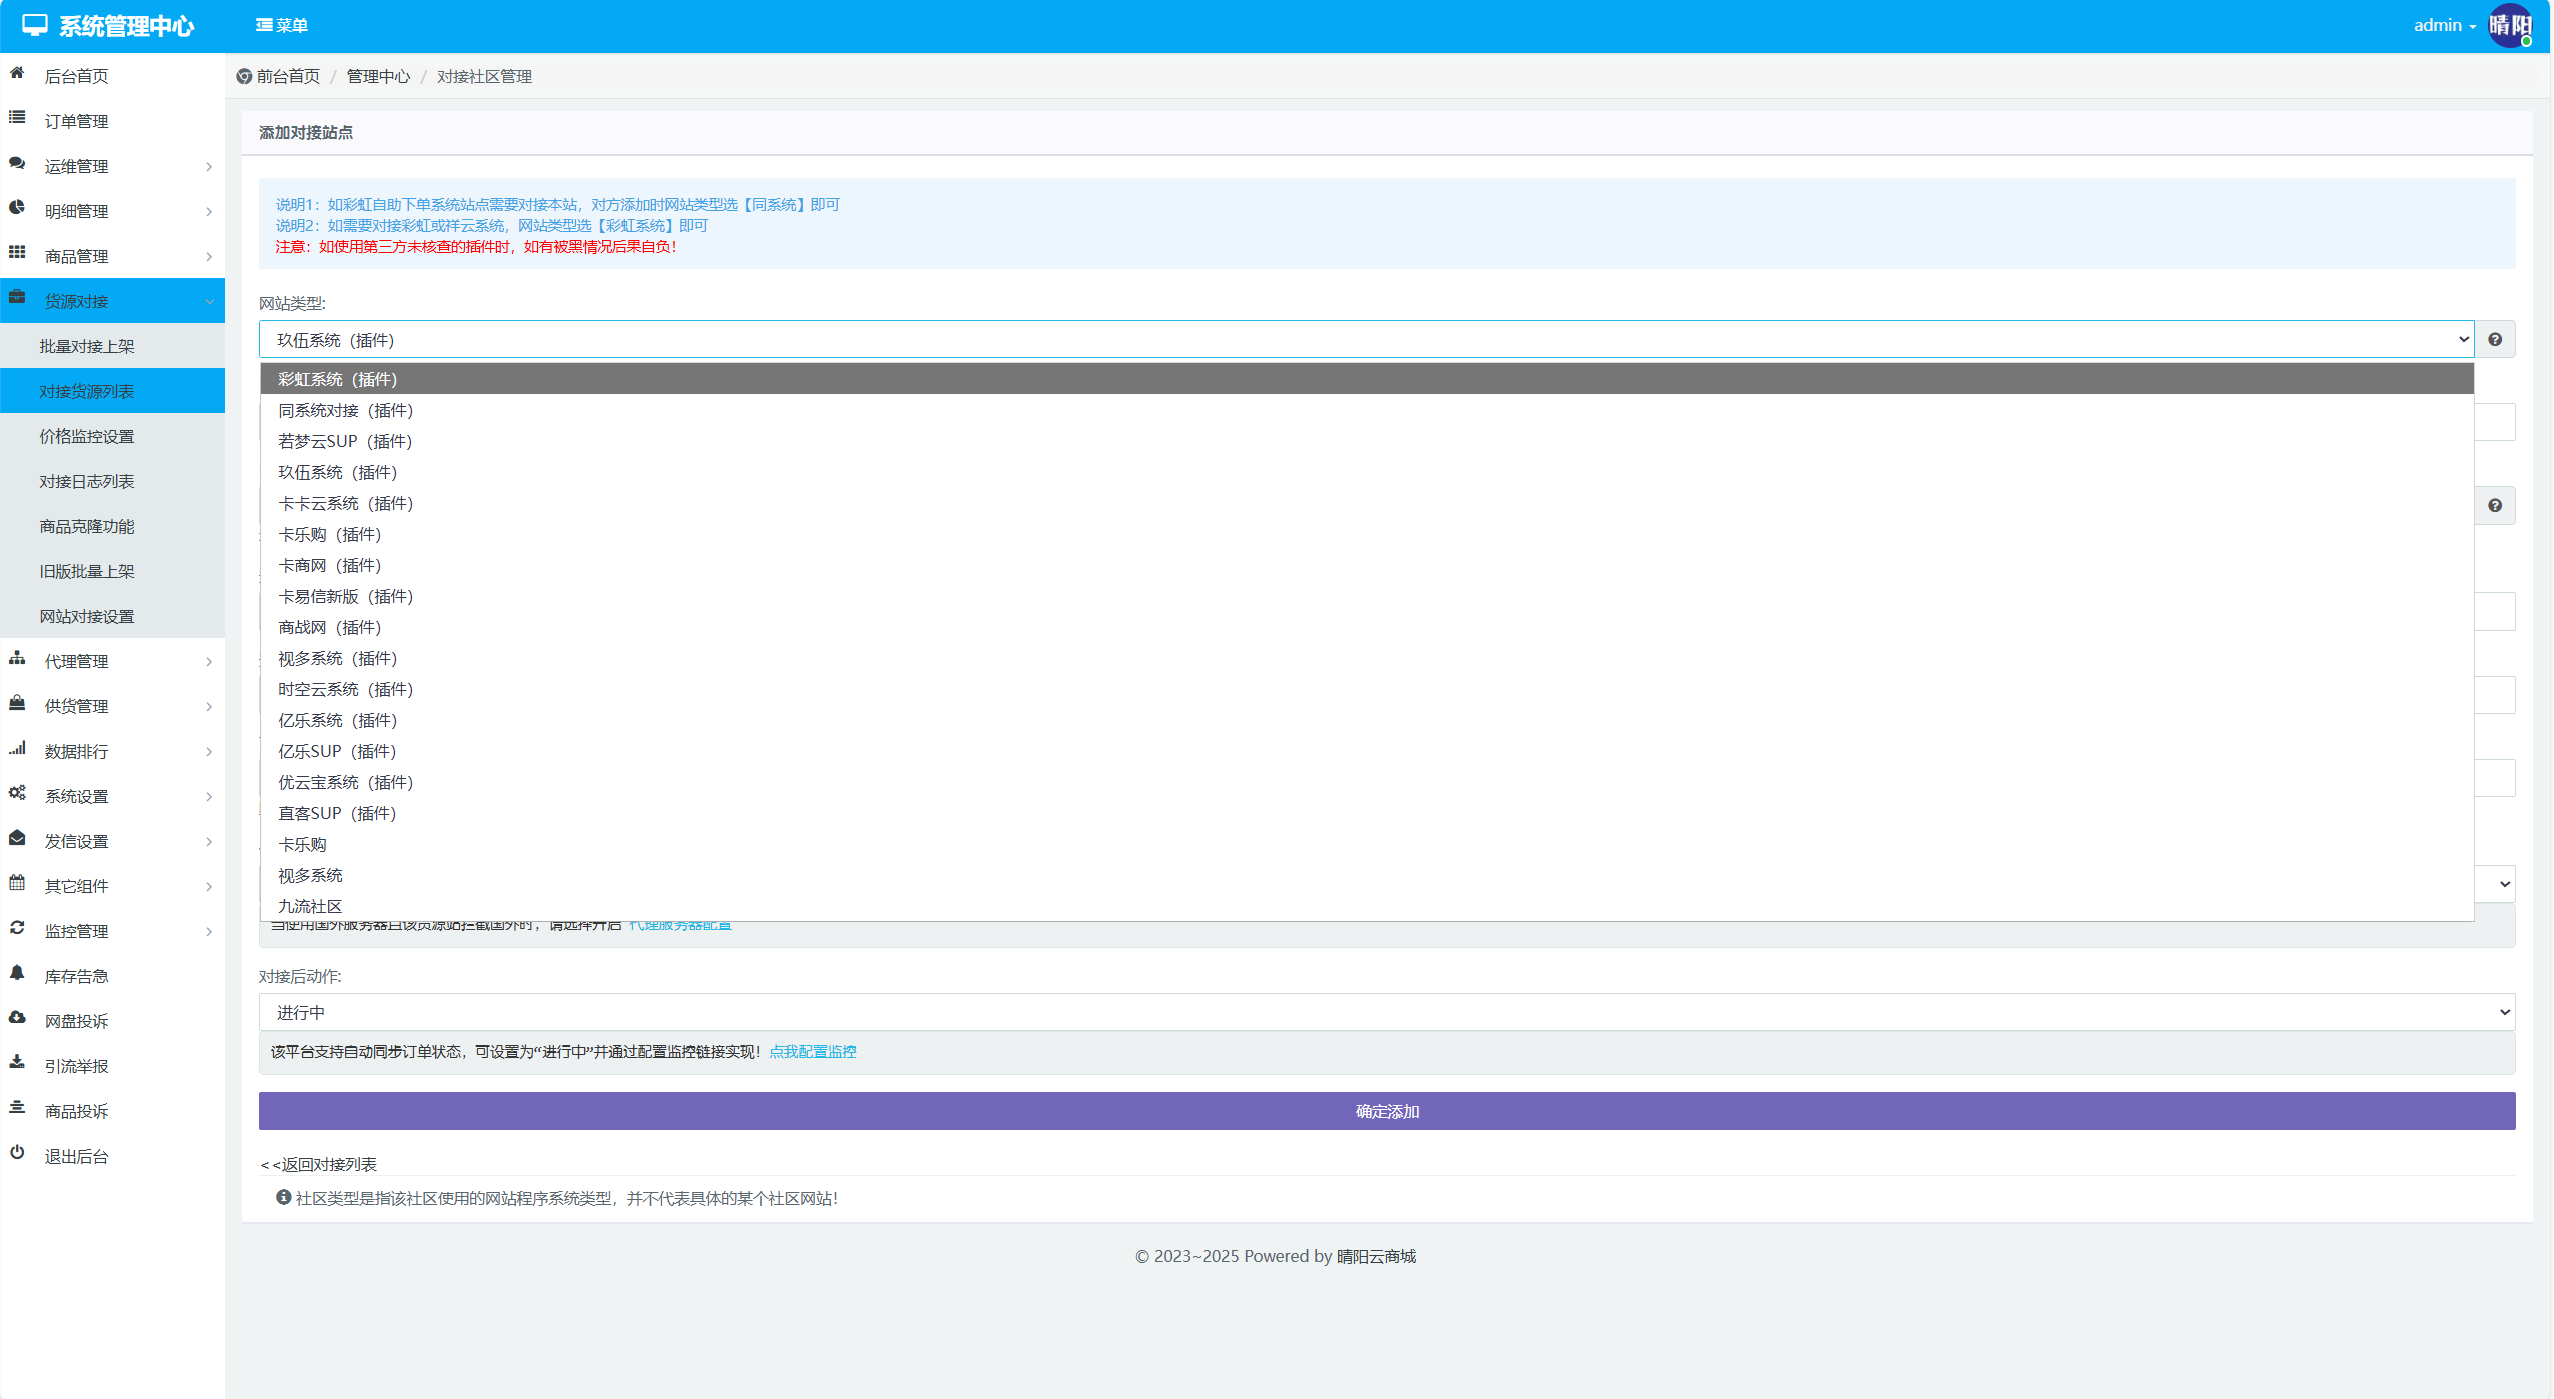Open the 网站类型 select box
Screen dimensions: 2554x1399
pyautogui.click(x=1366, y=340)
